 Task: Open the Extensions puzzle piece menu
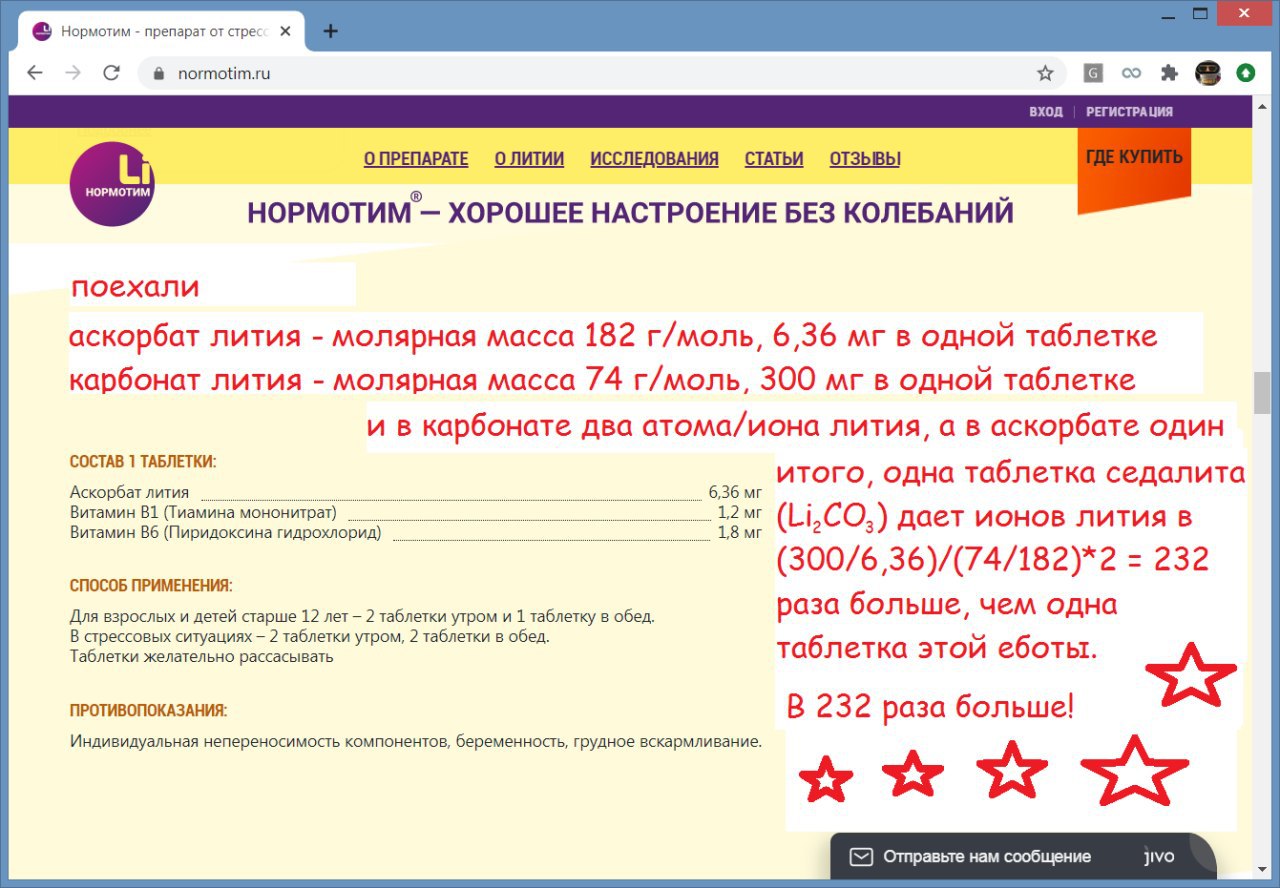coord(1169,73)
